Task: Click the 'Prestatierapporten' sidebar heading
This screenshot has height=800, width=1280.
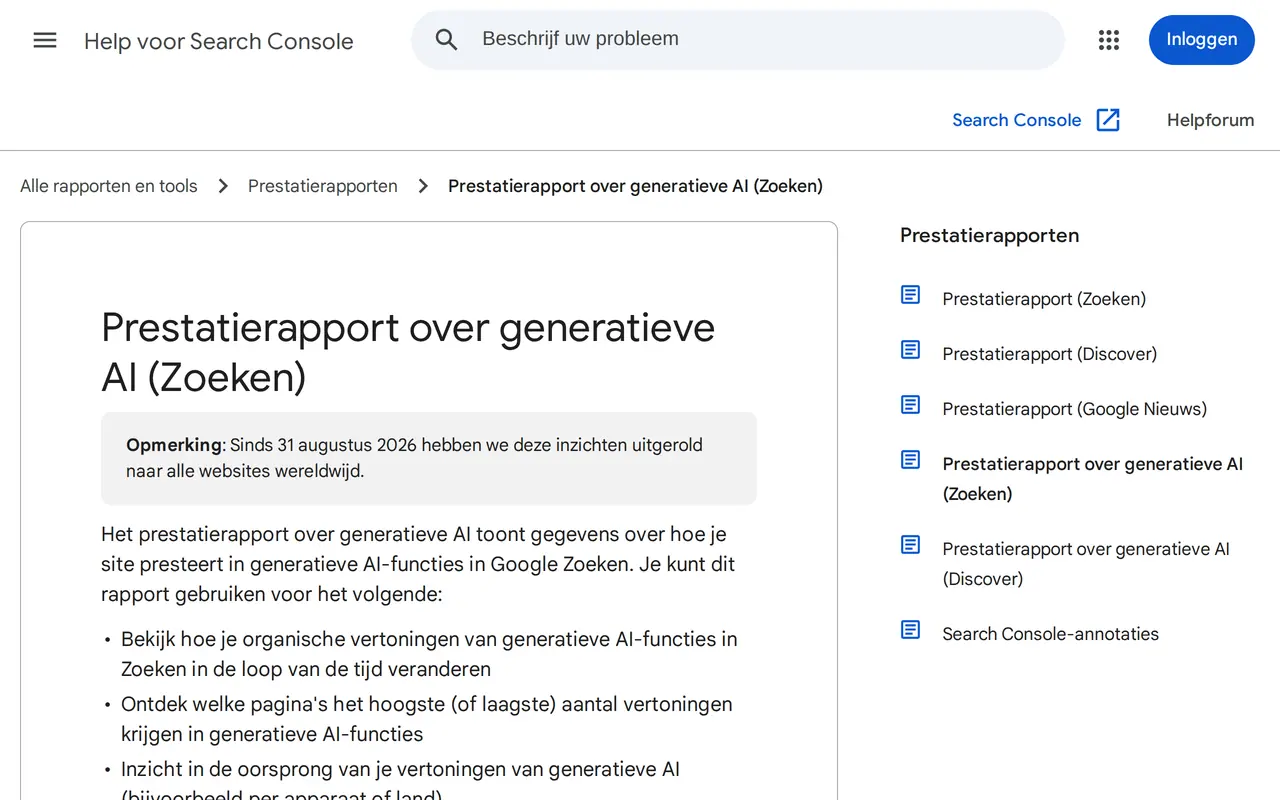Action: click(989, 236)
